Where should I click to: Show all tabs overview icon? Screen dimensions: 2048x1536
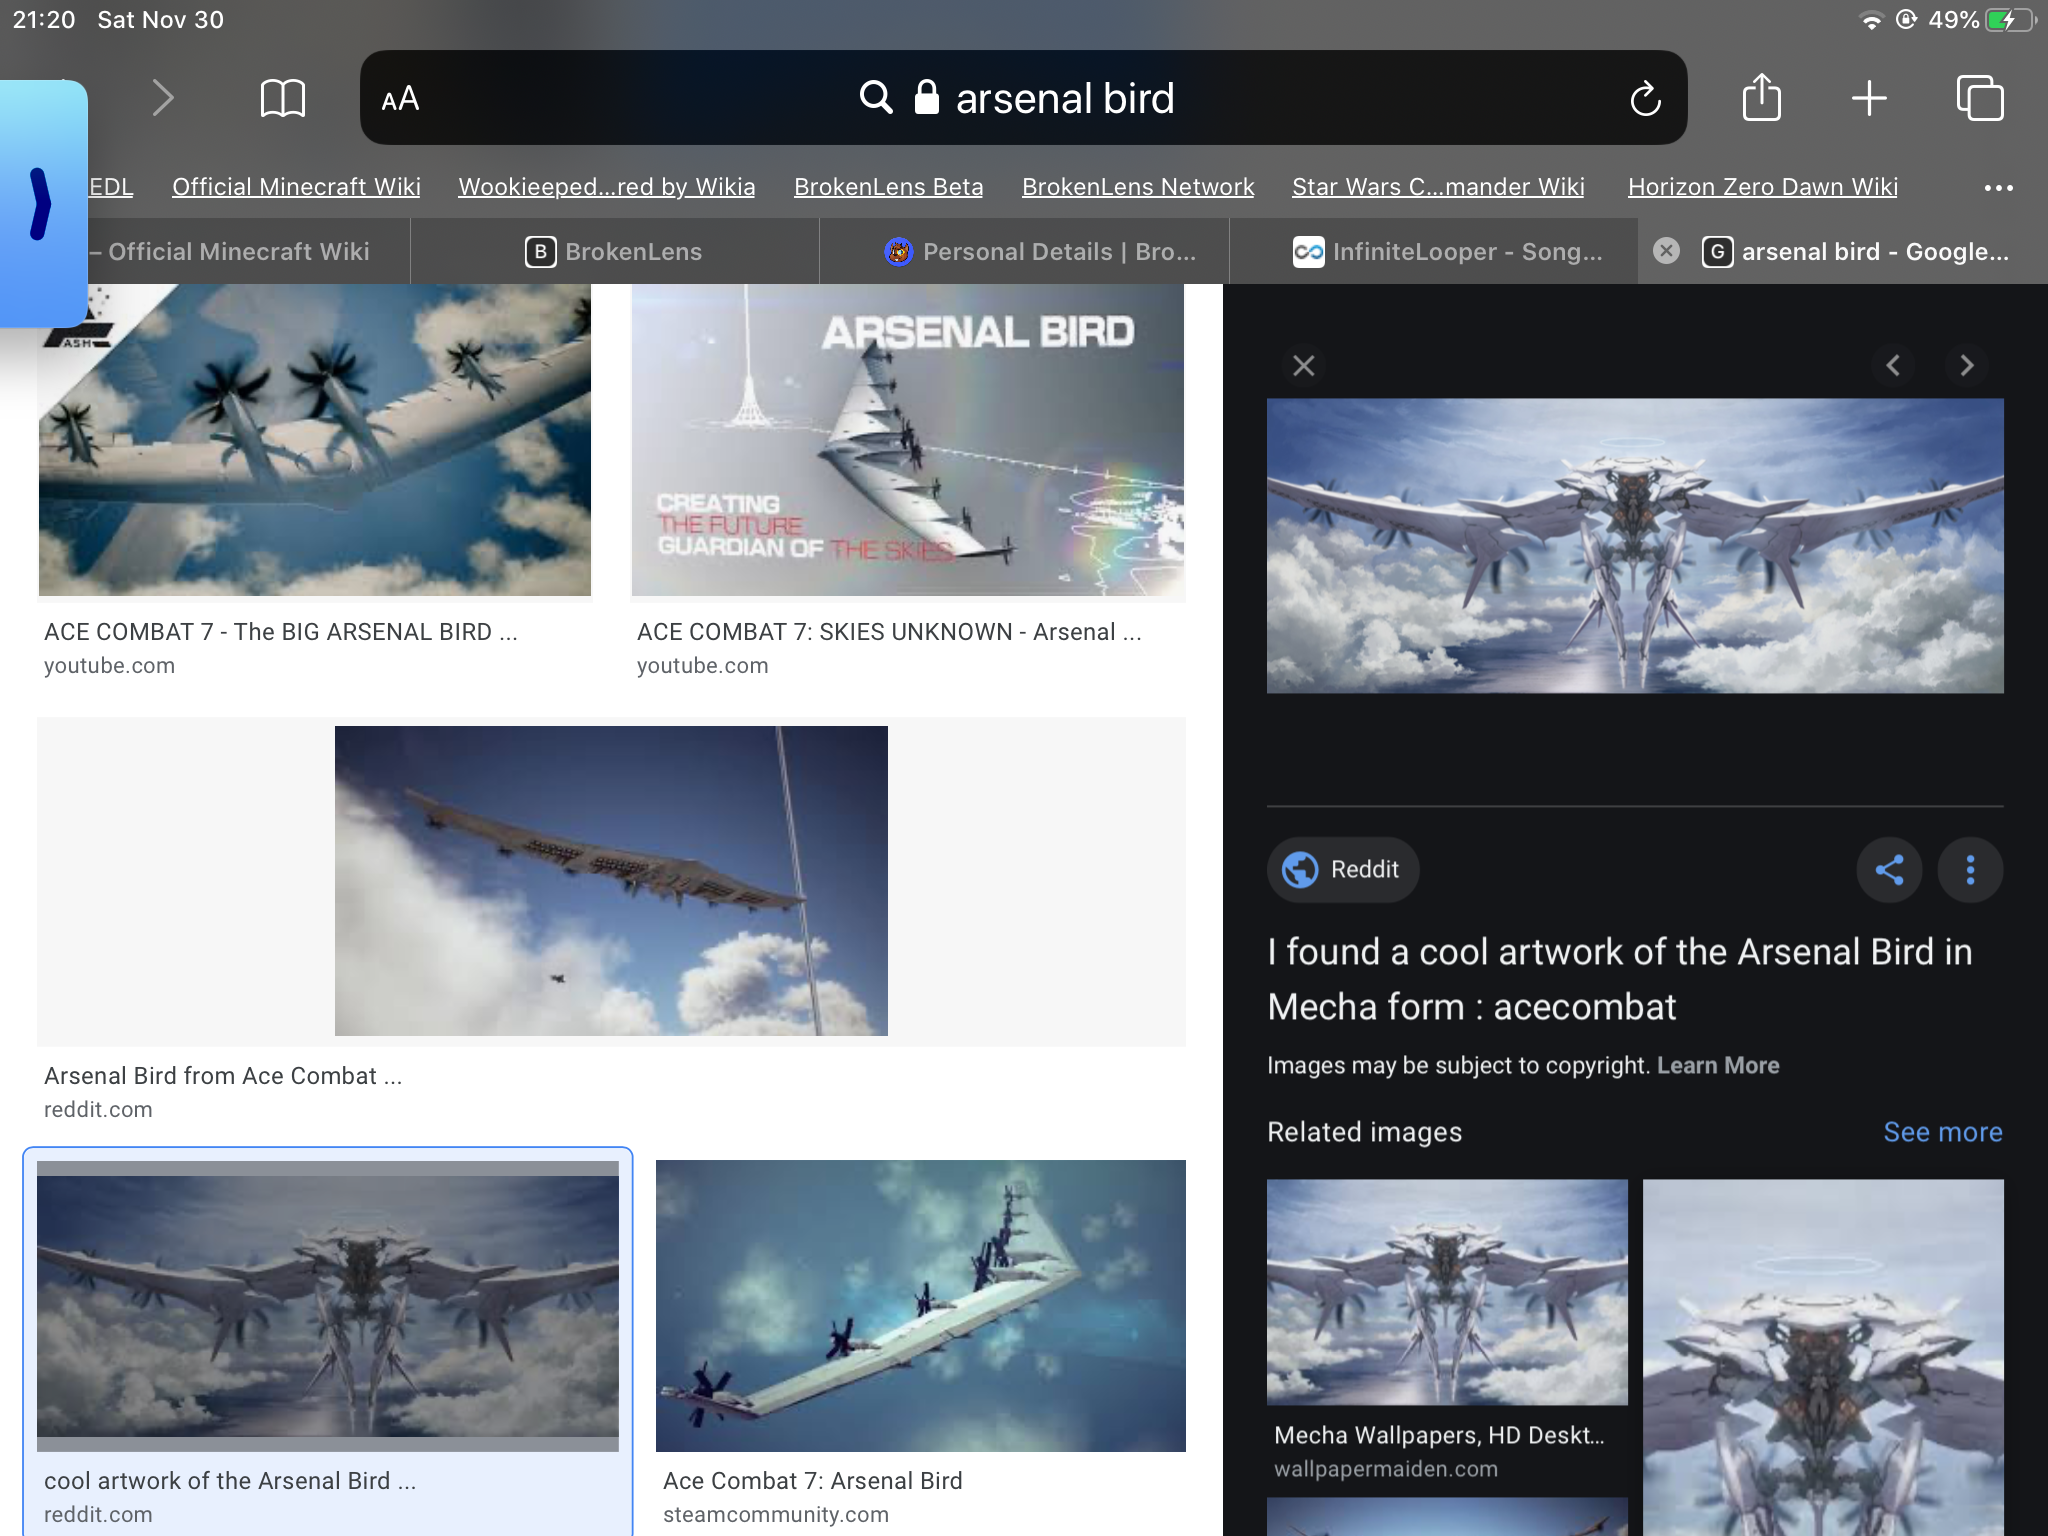click(x=1979, y=98)
